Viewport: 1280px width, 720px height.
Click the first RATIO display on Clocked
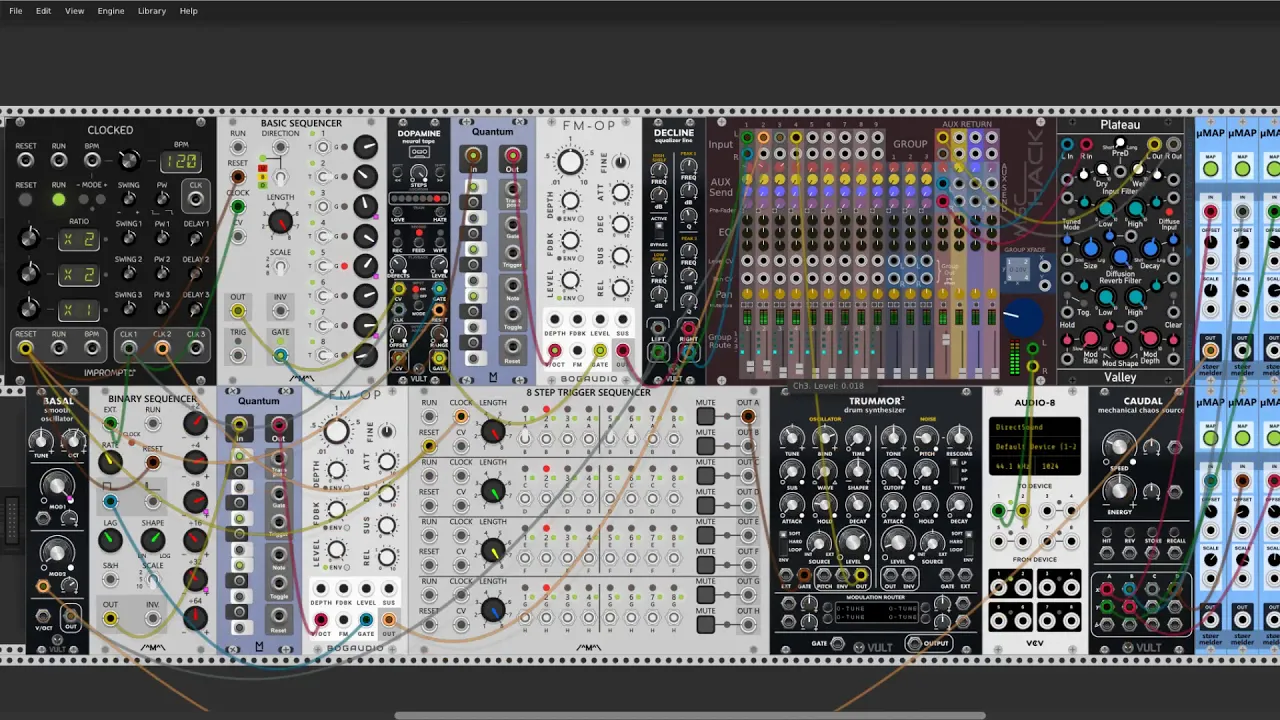80,239
